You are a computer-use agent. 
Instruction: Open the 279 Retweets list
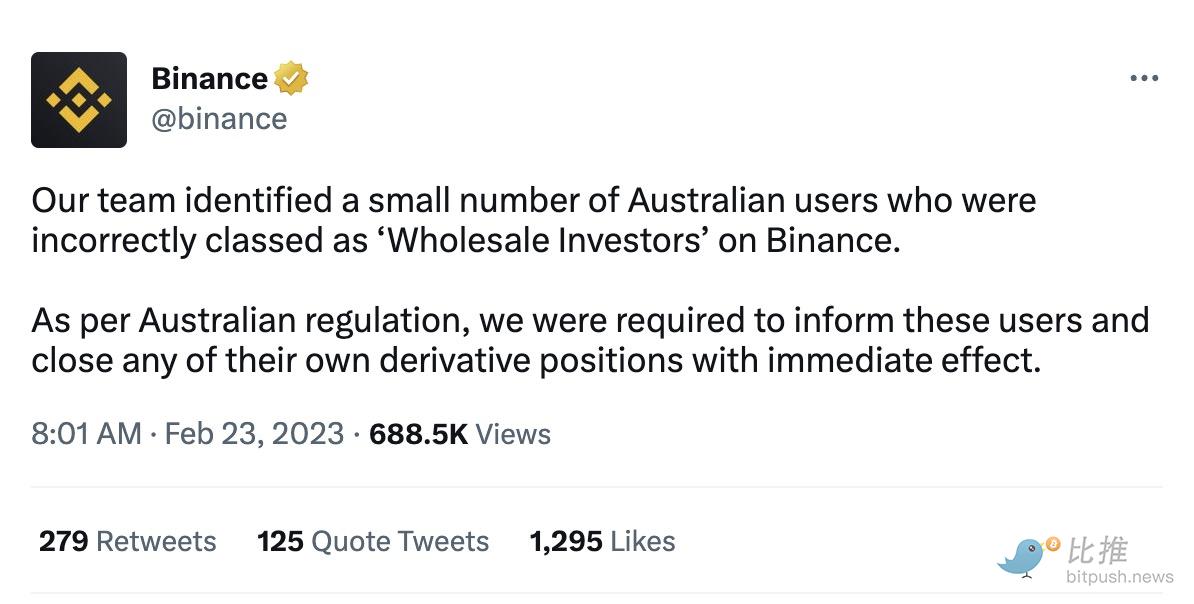(127, 541)
